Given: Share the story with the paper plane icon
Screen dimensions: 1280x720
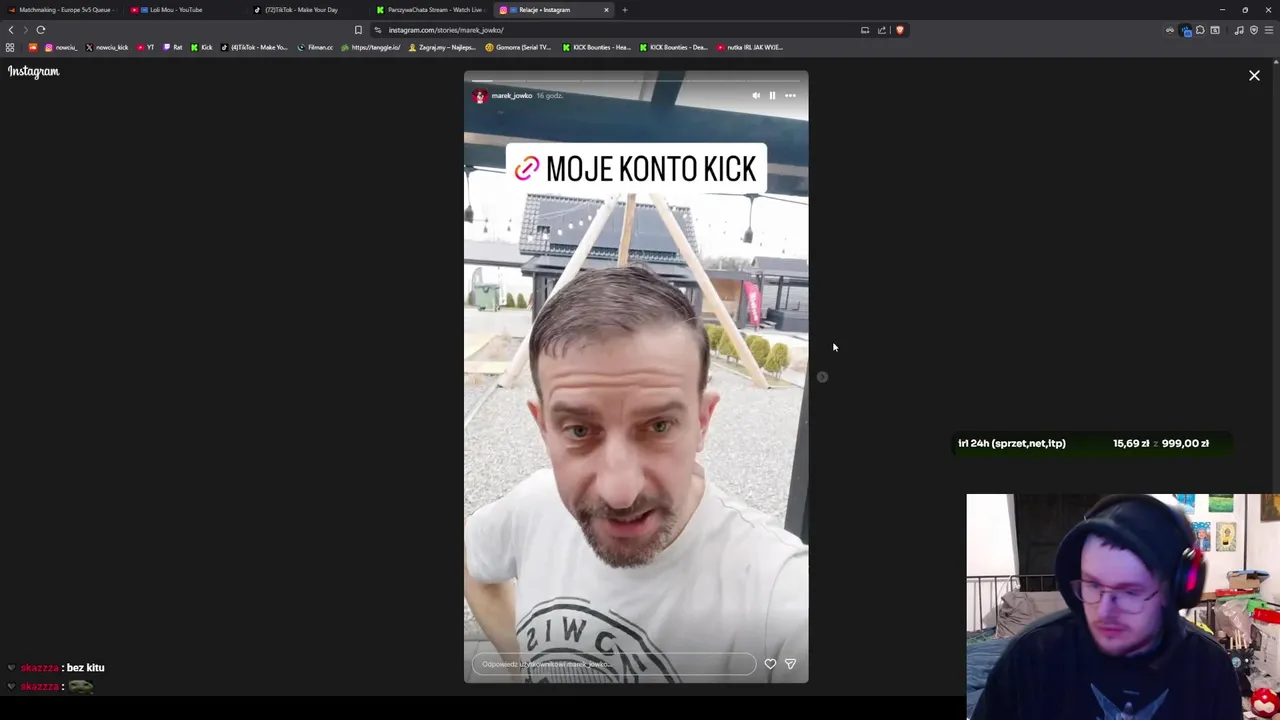Looking at the screenshot, I should pos(790,664).
